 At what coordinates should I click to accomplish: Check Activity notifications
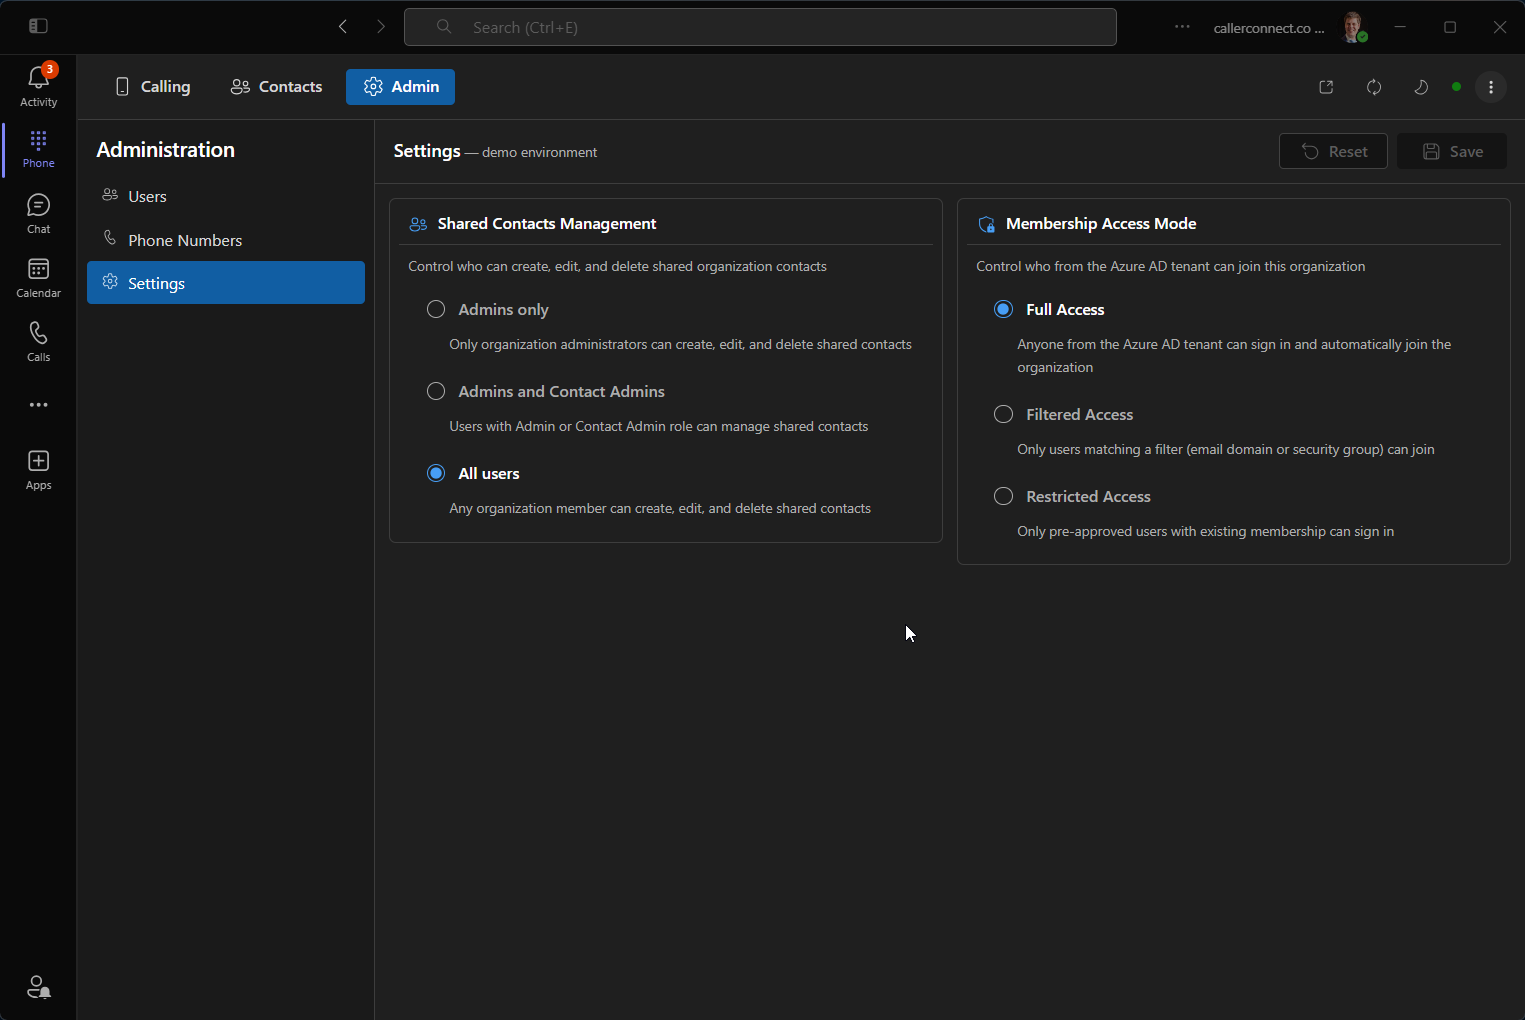coord(38,84)
